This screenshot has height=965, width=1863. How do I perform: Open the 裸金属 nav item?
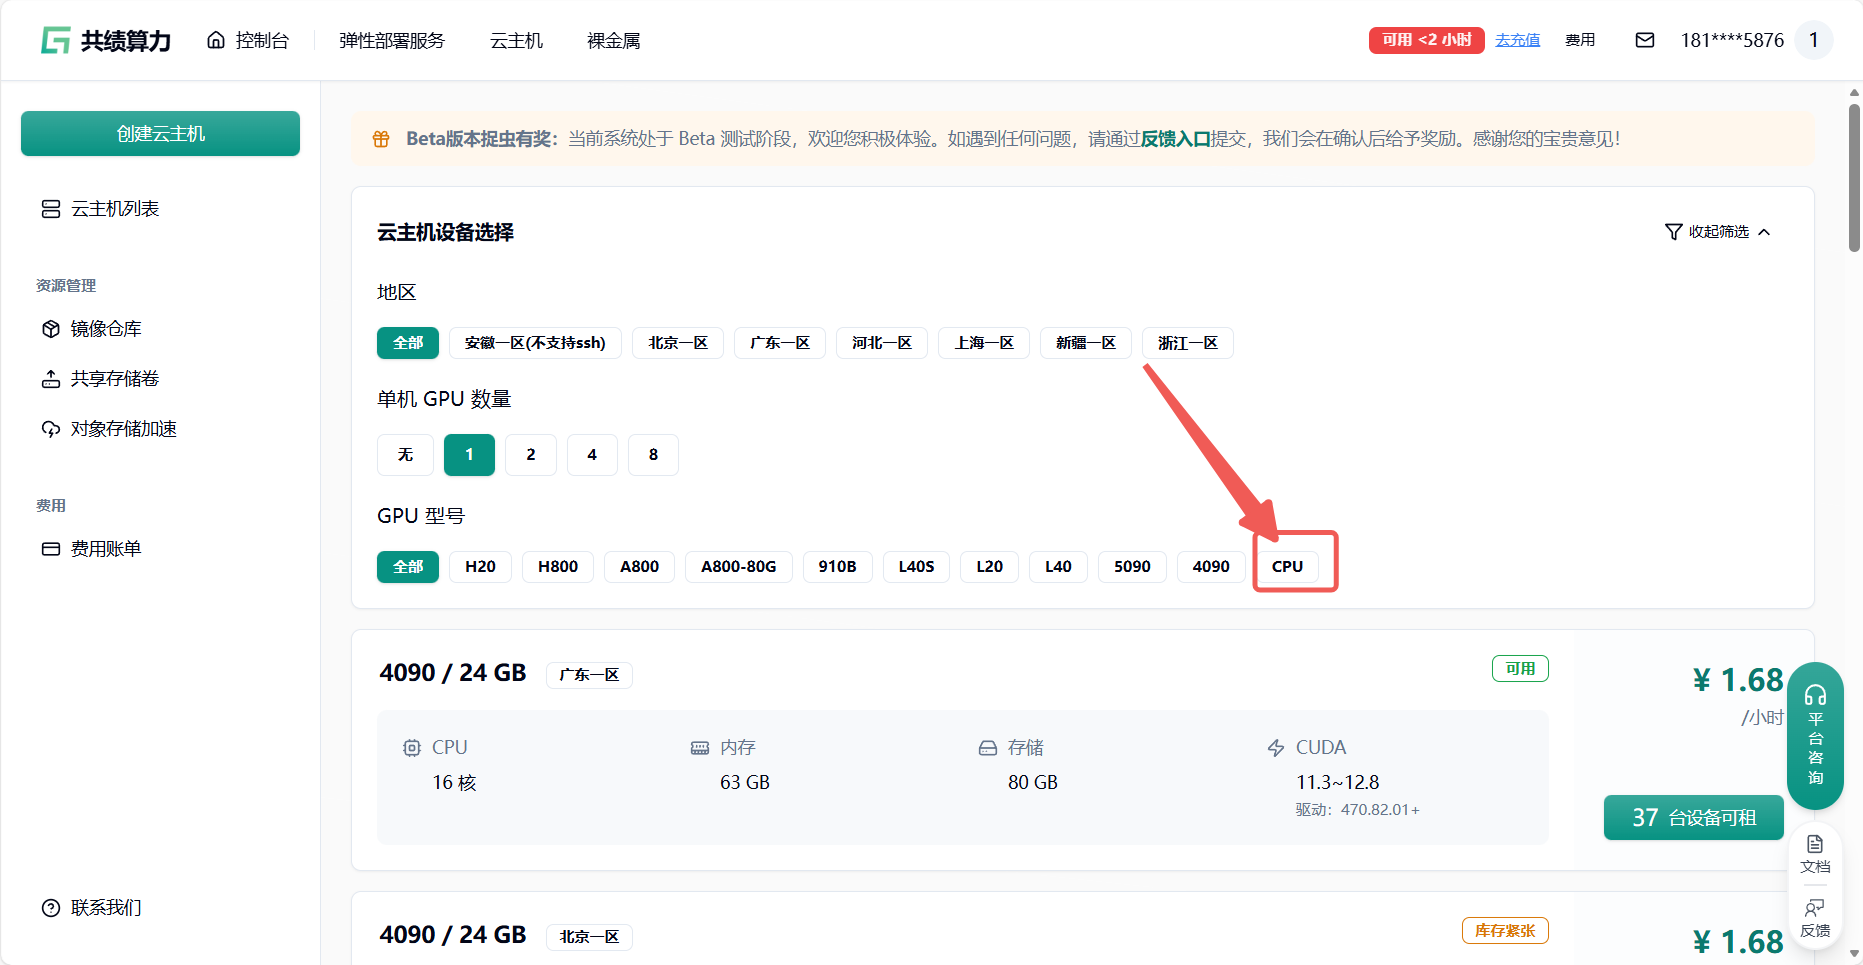pos(613,40)
